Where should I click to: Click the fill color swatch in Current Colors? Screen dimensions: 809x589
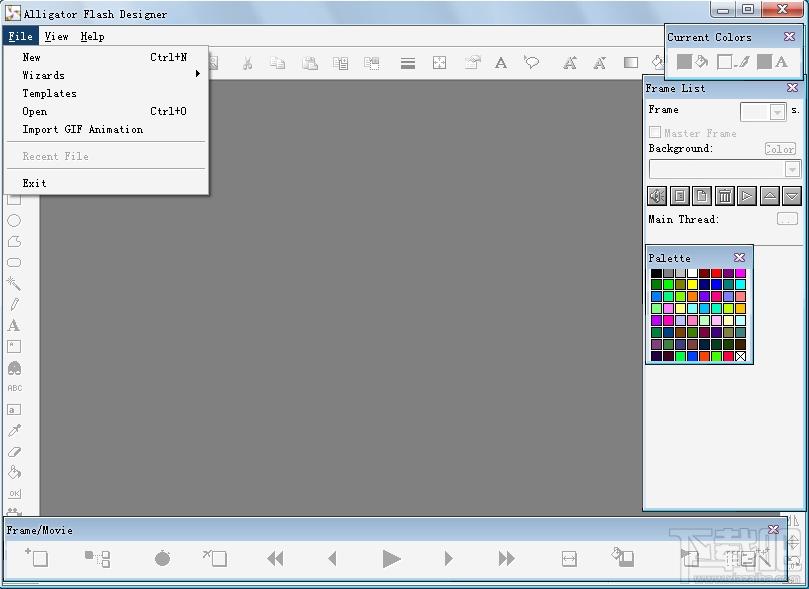point(684,62)
